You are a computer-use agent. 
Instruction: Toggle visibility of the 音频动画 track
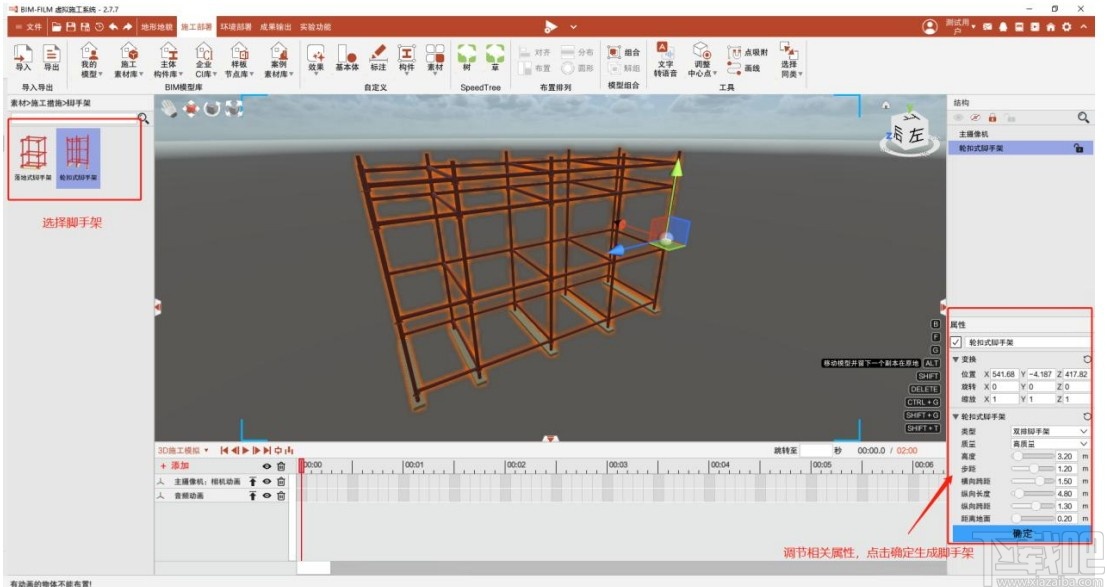(x=266, y=496)
